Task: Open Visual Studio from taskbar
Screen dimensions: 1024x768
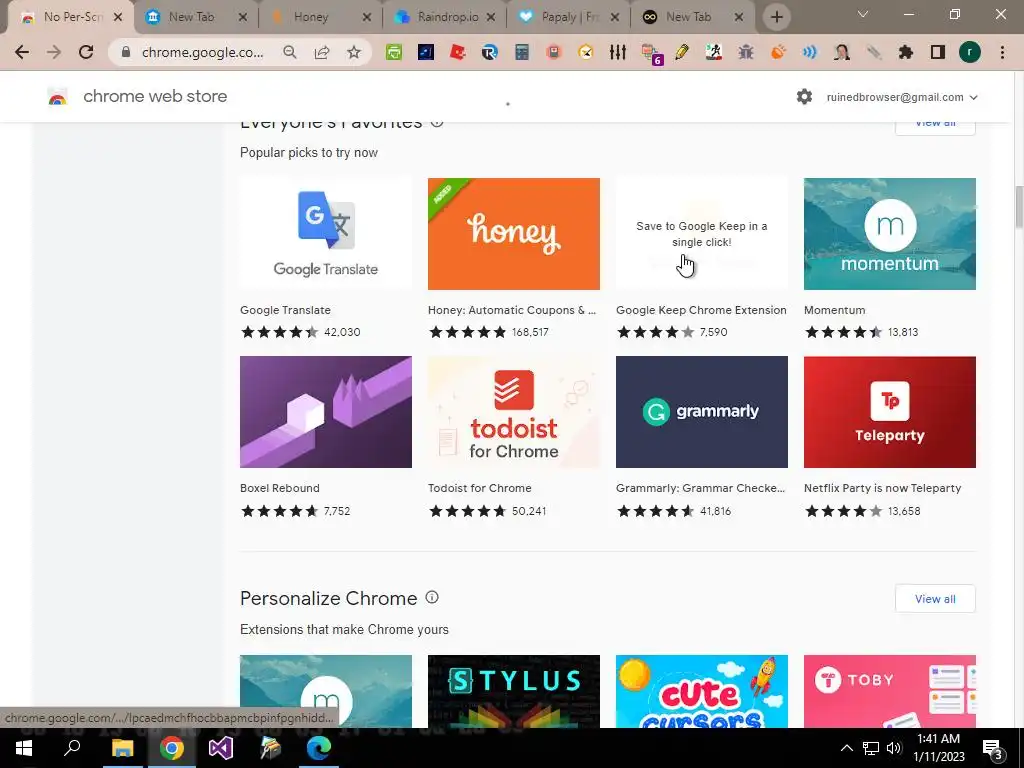Action: click(221, 748)
